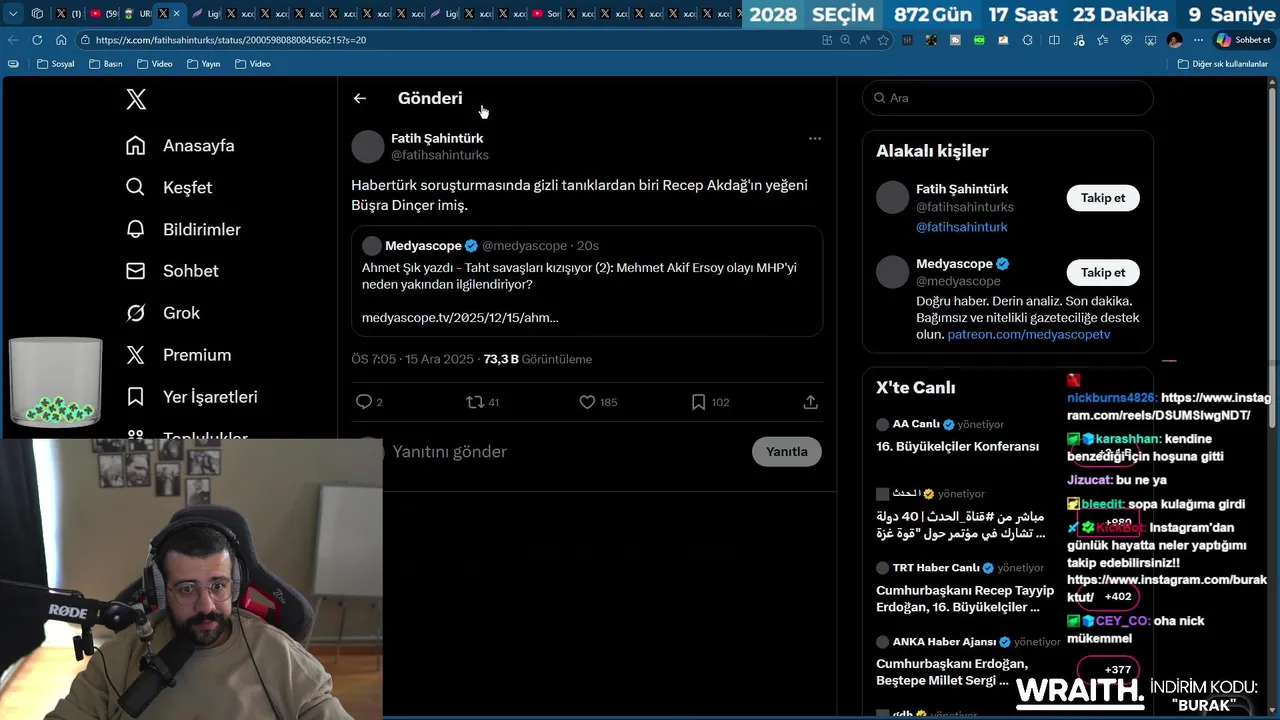Click the browser back button
This screenshot has height=720, width=1280.
13,40
